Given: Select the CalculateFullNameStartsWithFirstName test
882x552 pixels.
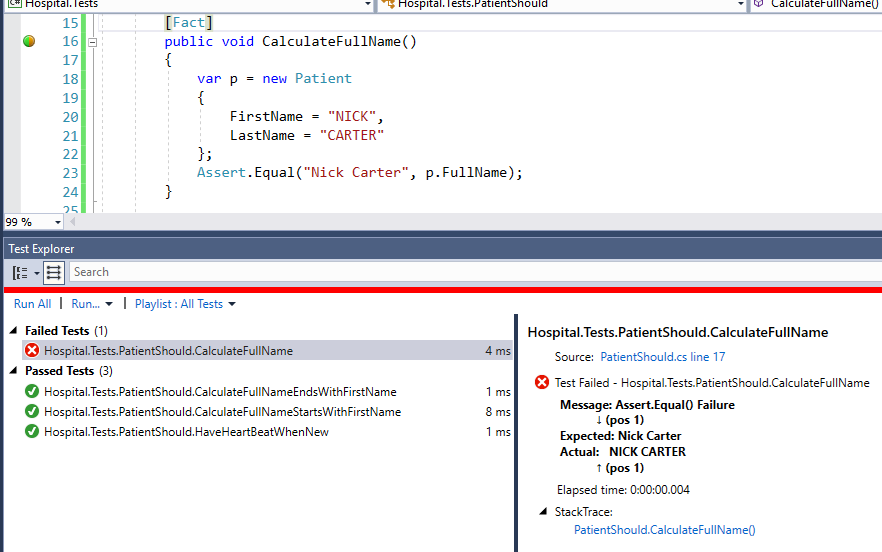Looking at the screenshot, I should (267, 412).
